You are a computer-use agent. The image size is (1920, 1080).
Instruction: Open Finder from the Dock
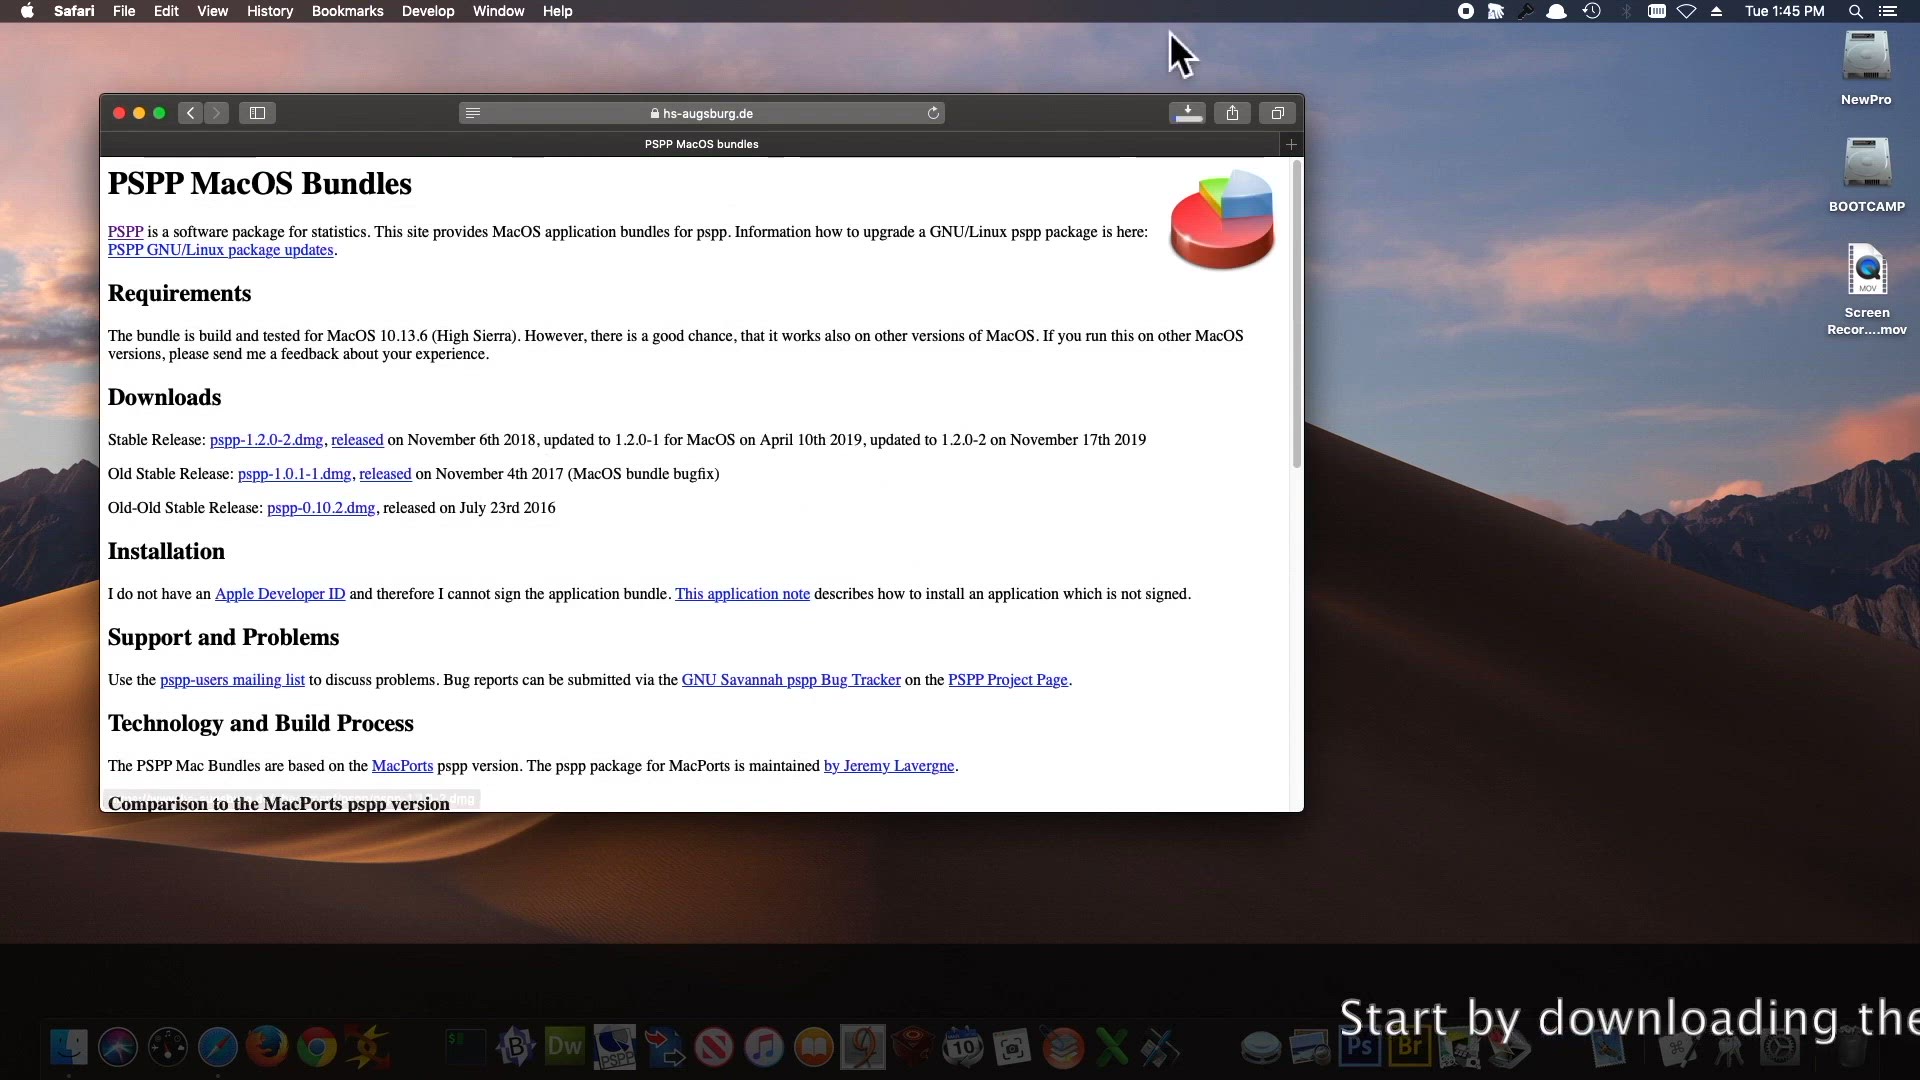[69, 1047]
